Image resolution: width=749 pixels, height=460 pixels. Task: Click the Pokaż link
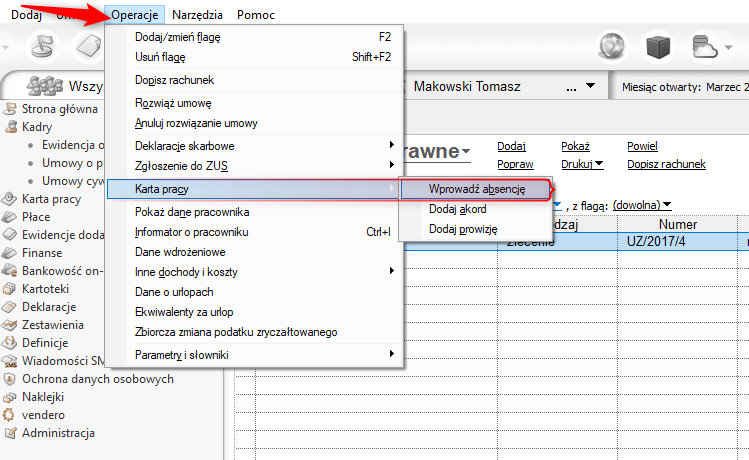click(575, 146)
